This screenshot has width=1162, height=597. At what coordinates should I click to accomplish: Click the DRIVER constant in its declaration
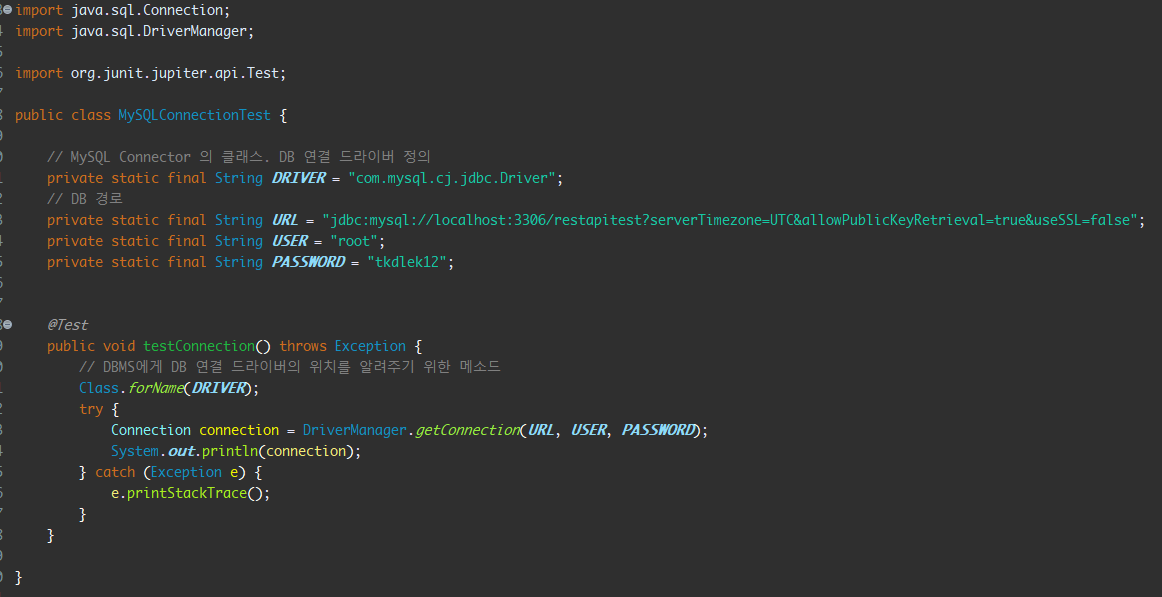(299, 179)
